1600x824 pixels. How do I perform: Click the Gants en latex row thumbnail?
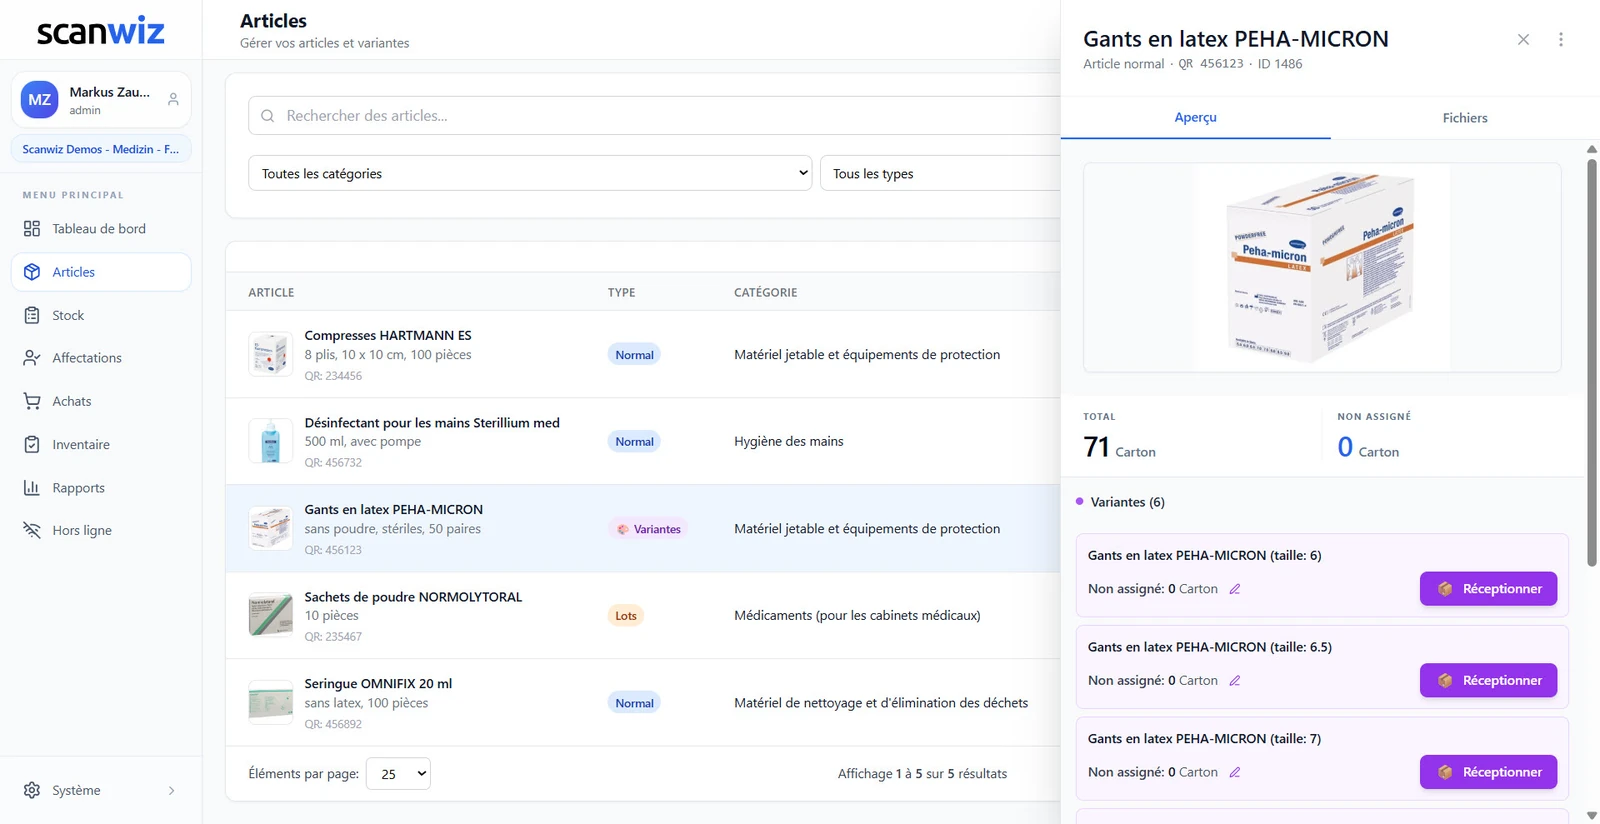(271, 528)
